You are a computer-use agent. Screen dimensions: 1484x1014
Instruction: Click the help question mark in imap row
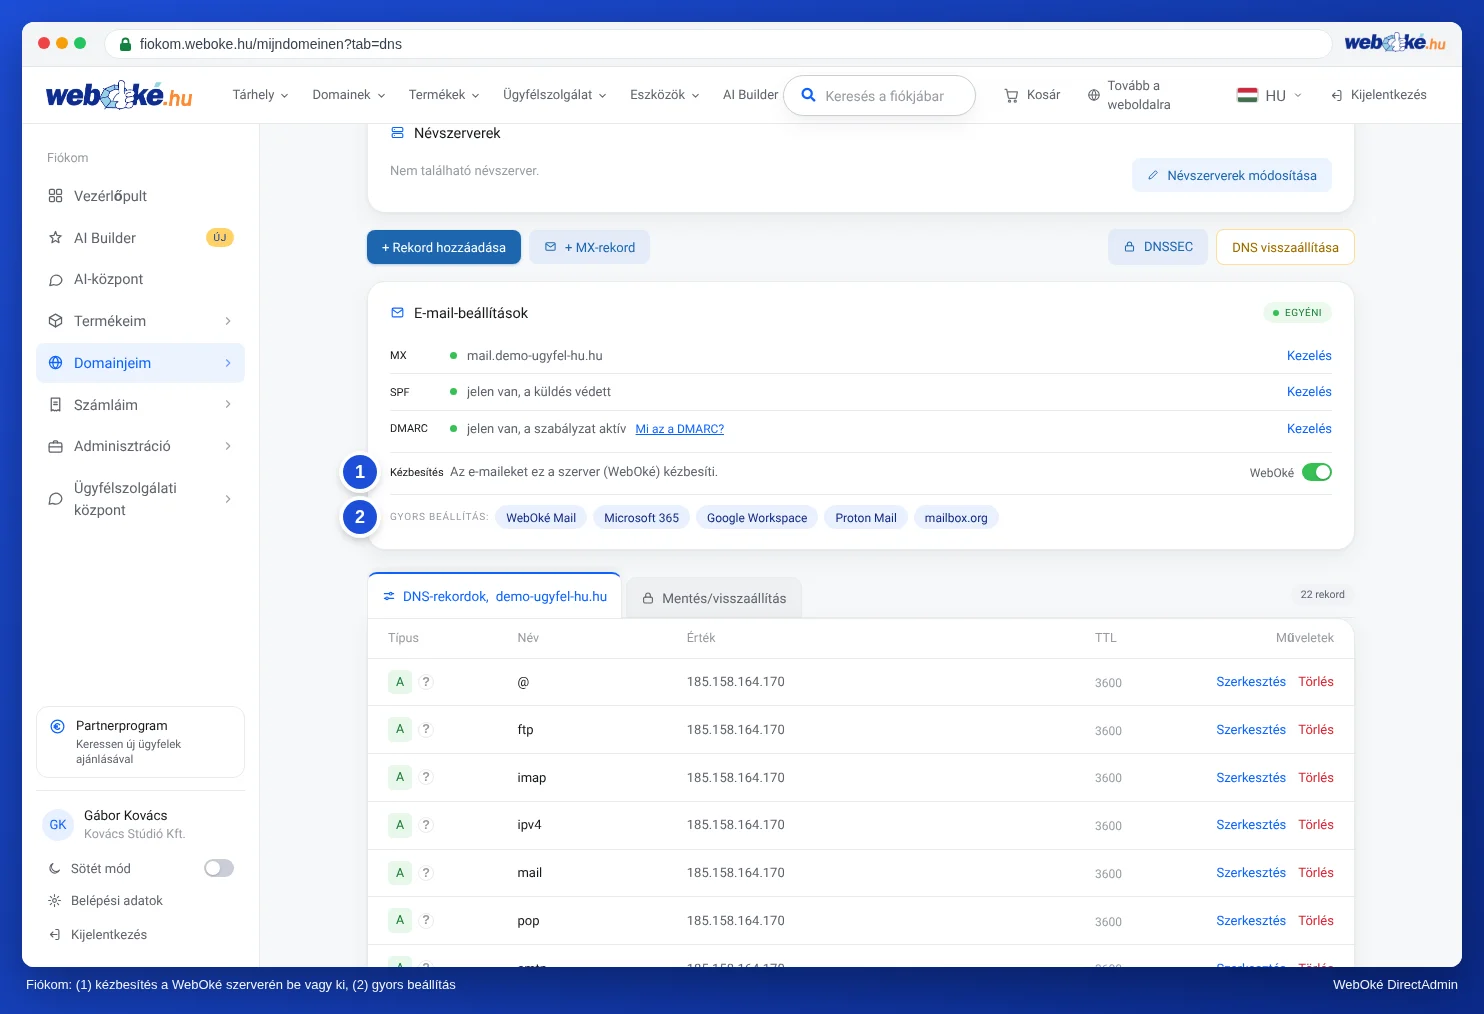[426, 777]
